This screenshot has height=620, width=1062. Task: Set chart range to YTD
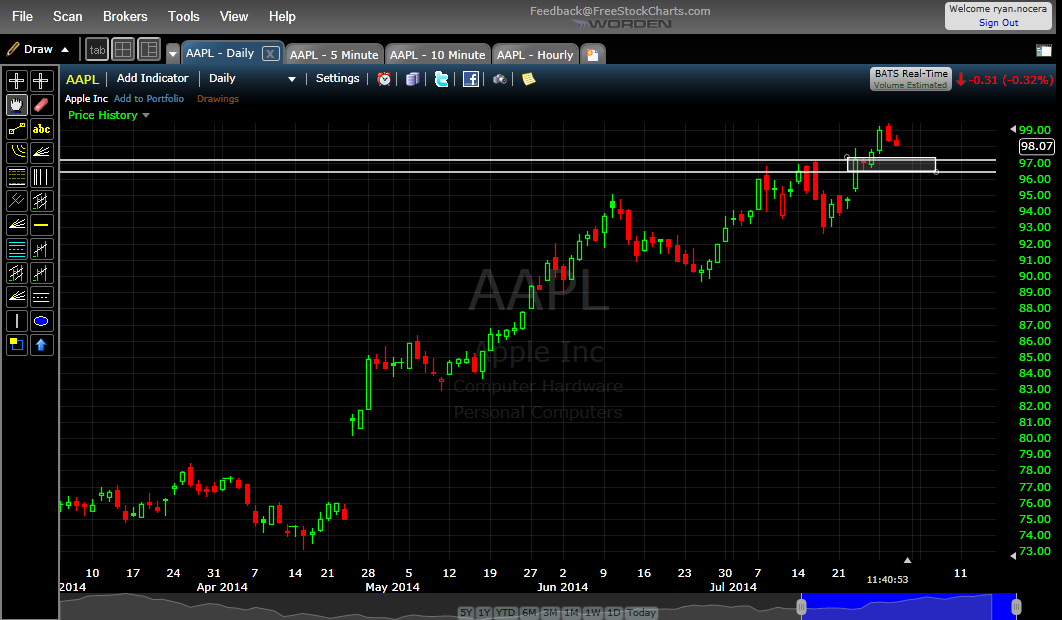(x=505, y=613)
